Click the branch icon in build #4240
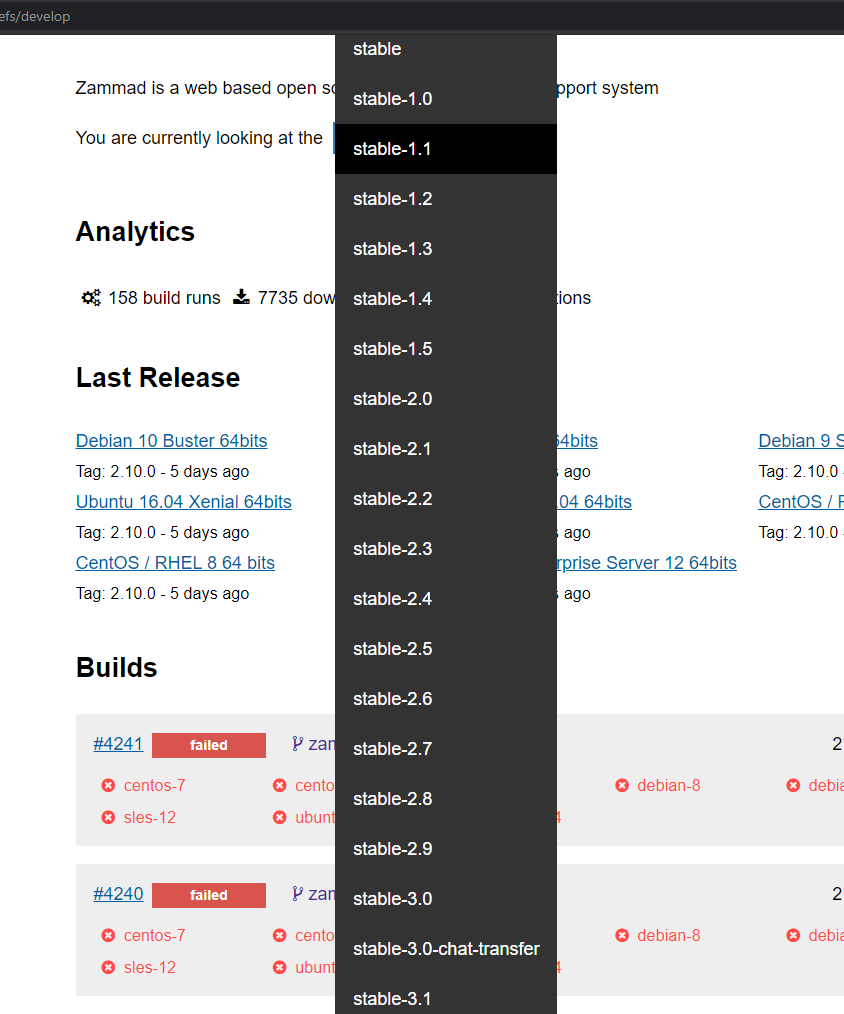 coord(298,894)
